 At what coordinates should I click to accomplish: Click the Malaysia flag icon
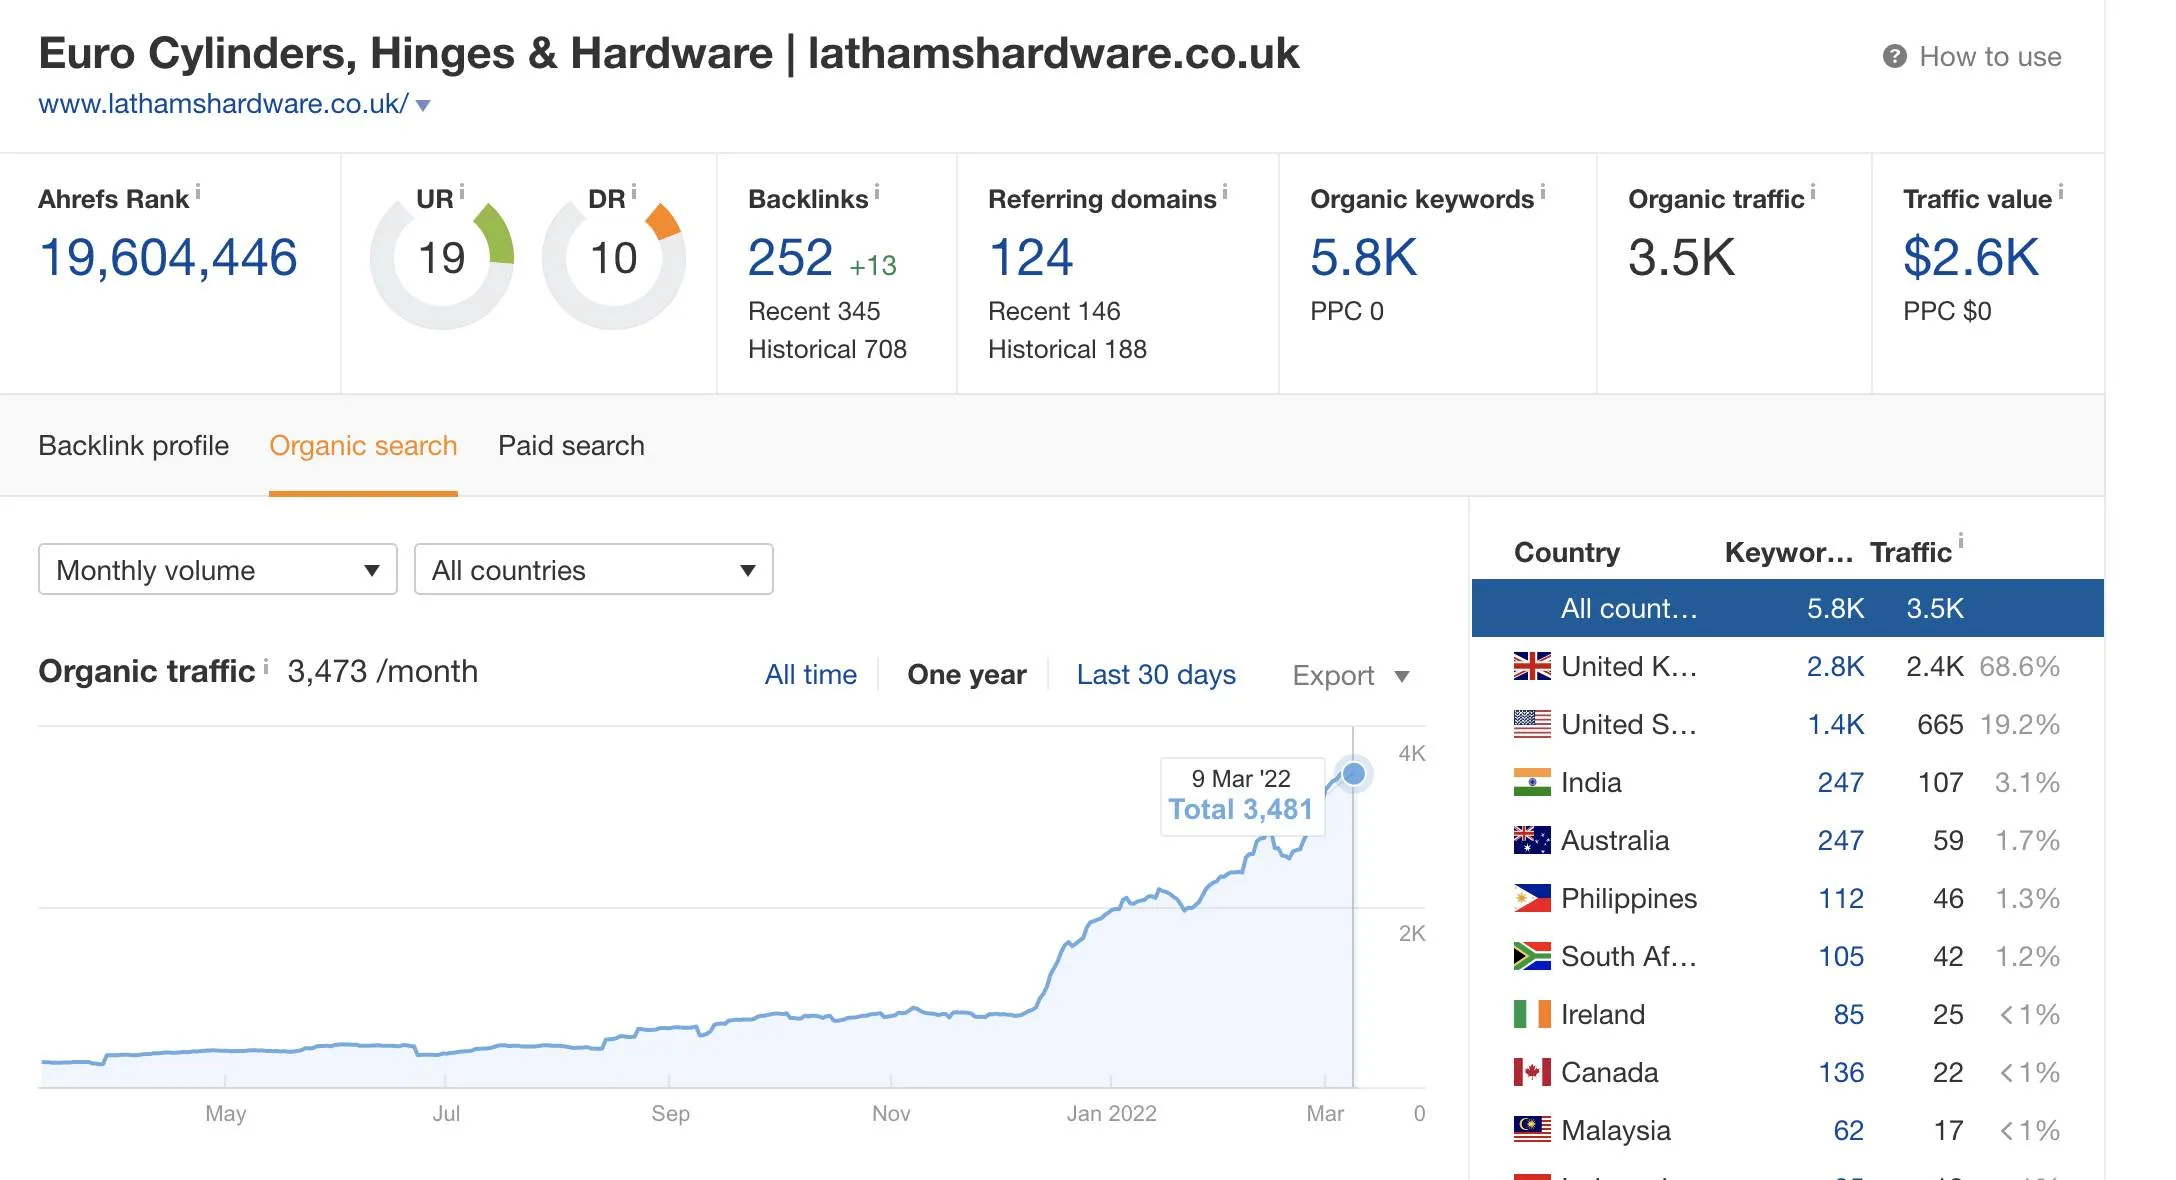click(1532, 1130)
